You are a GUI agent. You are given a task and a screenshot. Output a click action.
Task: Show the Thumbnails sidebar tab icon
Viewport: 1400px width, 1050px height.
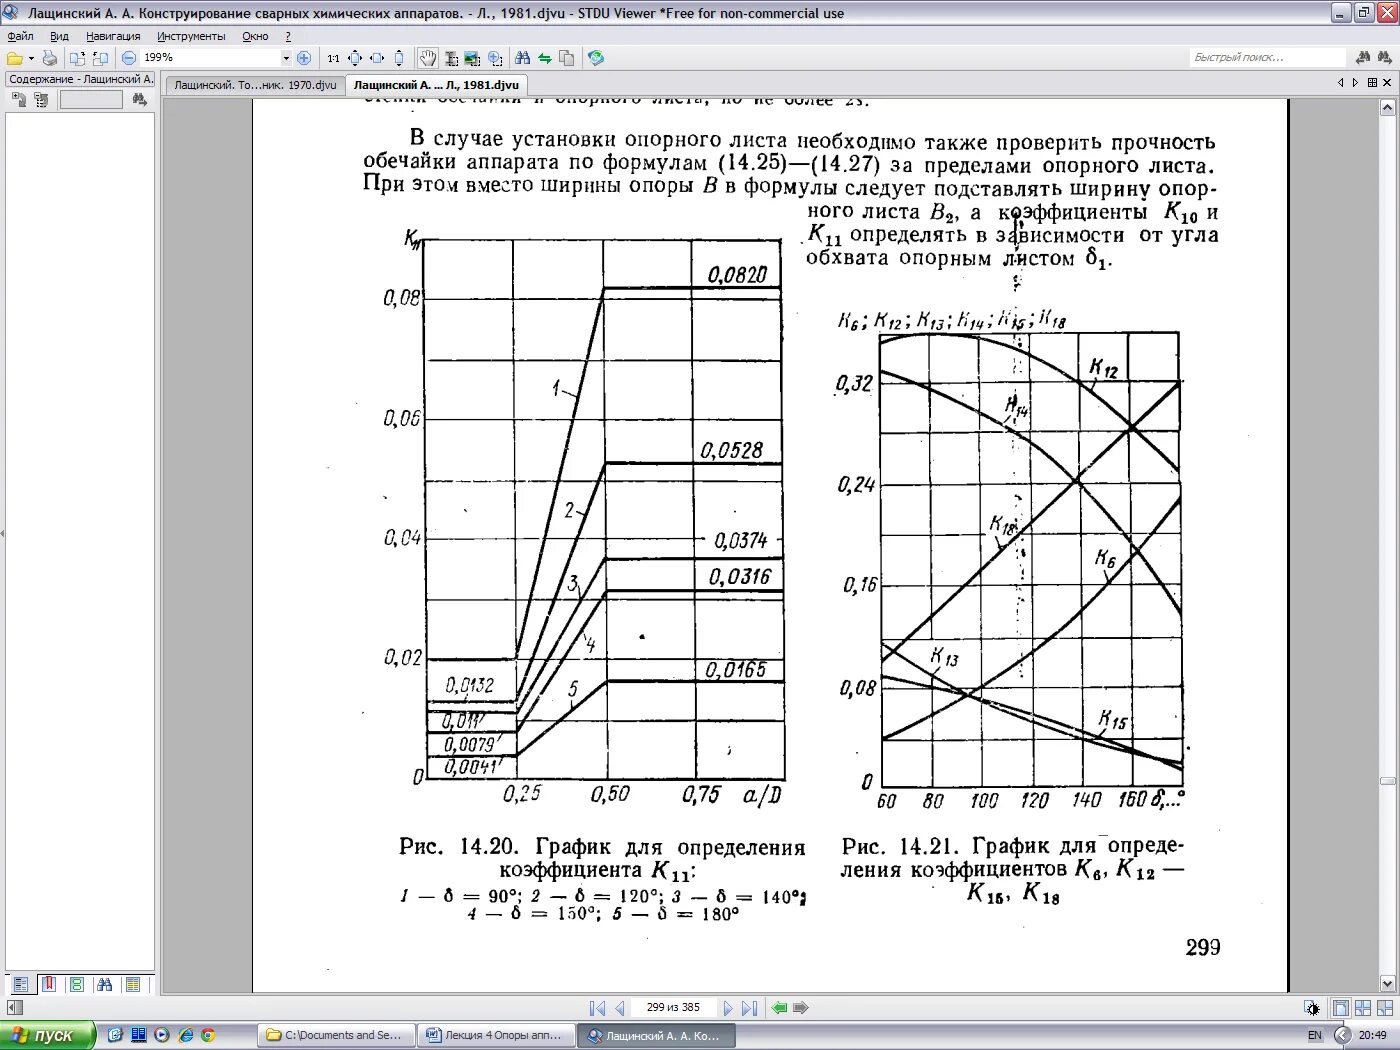tap(77, 985)
